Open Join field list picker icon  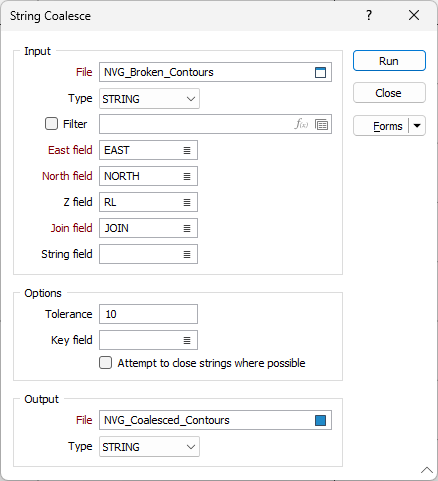click(x=187, y=228)
